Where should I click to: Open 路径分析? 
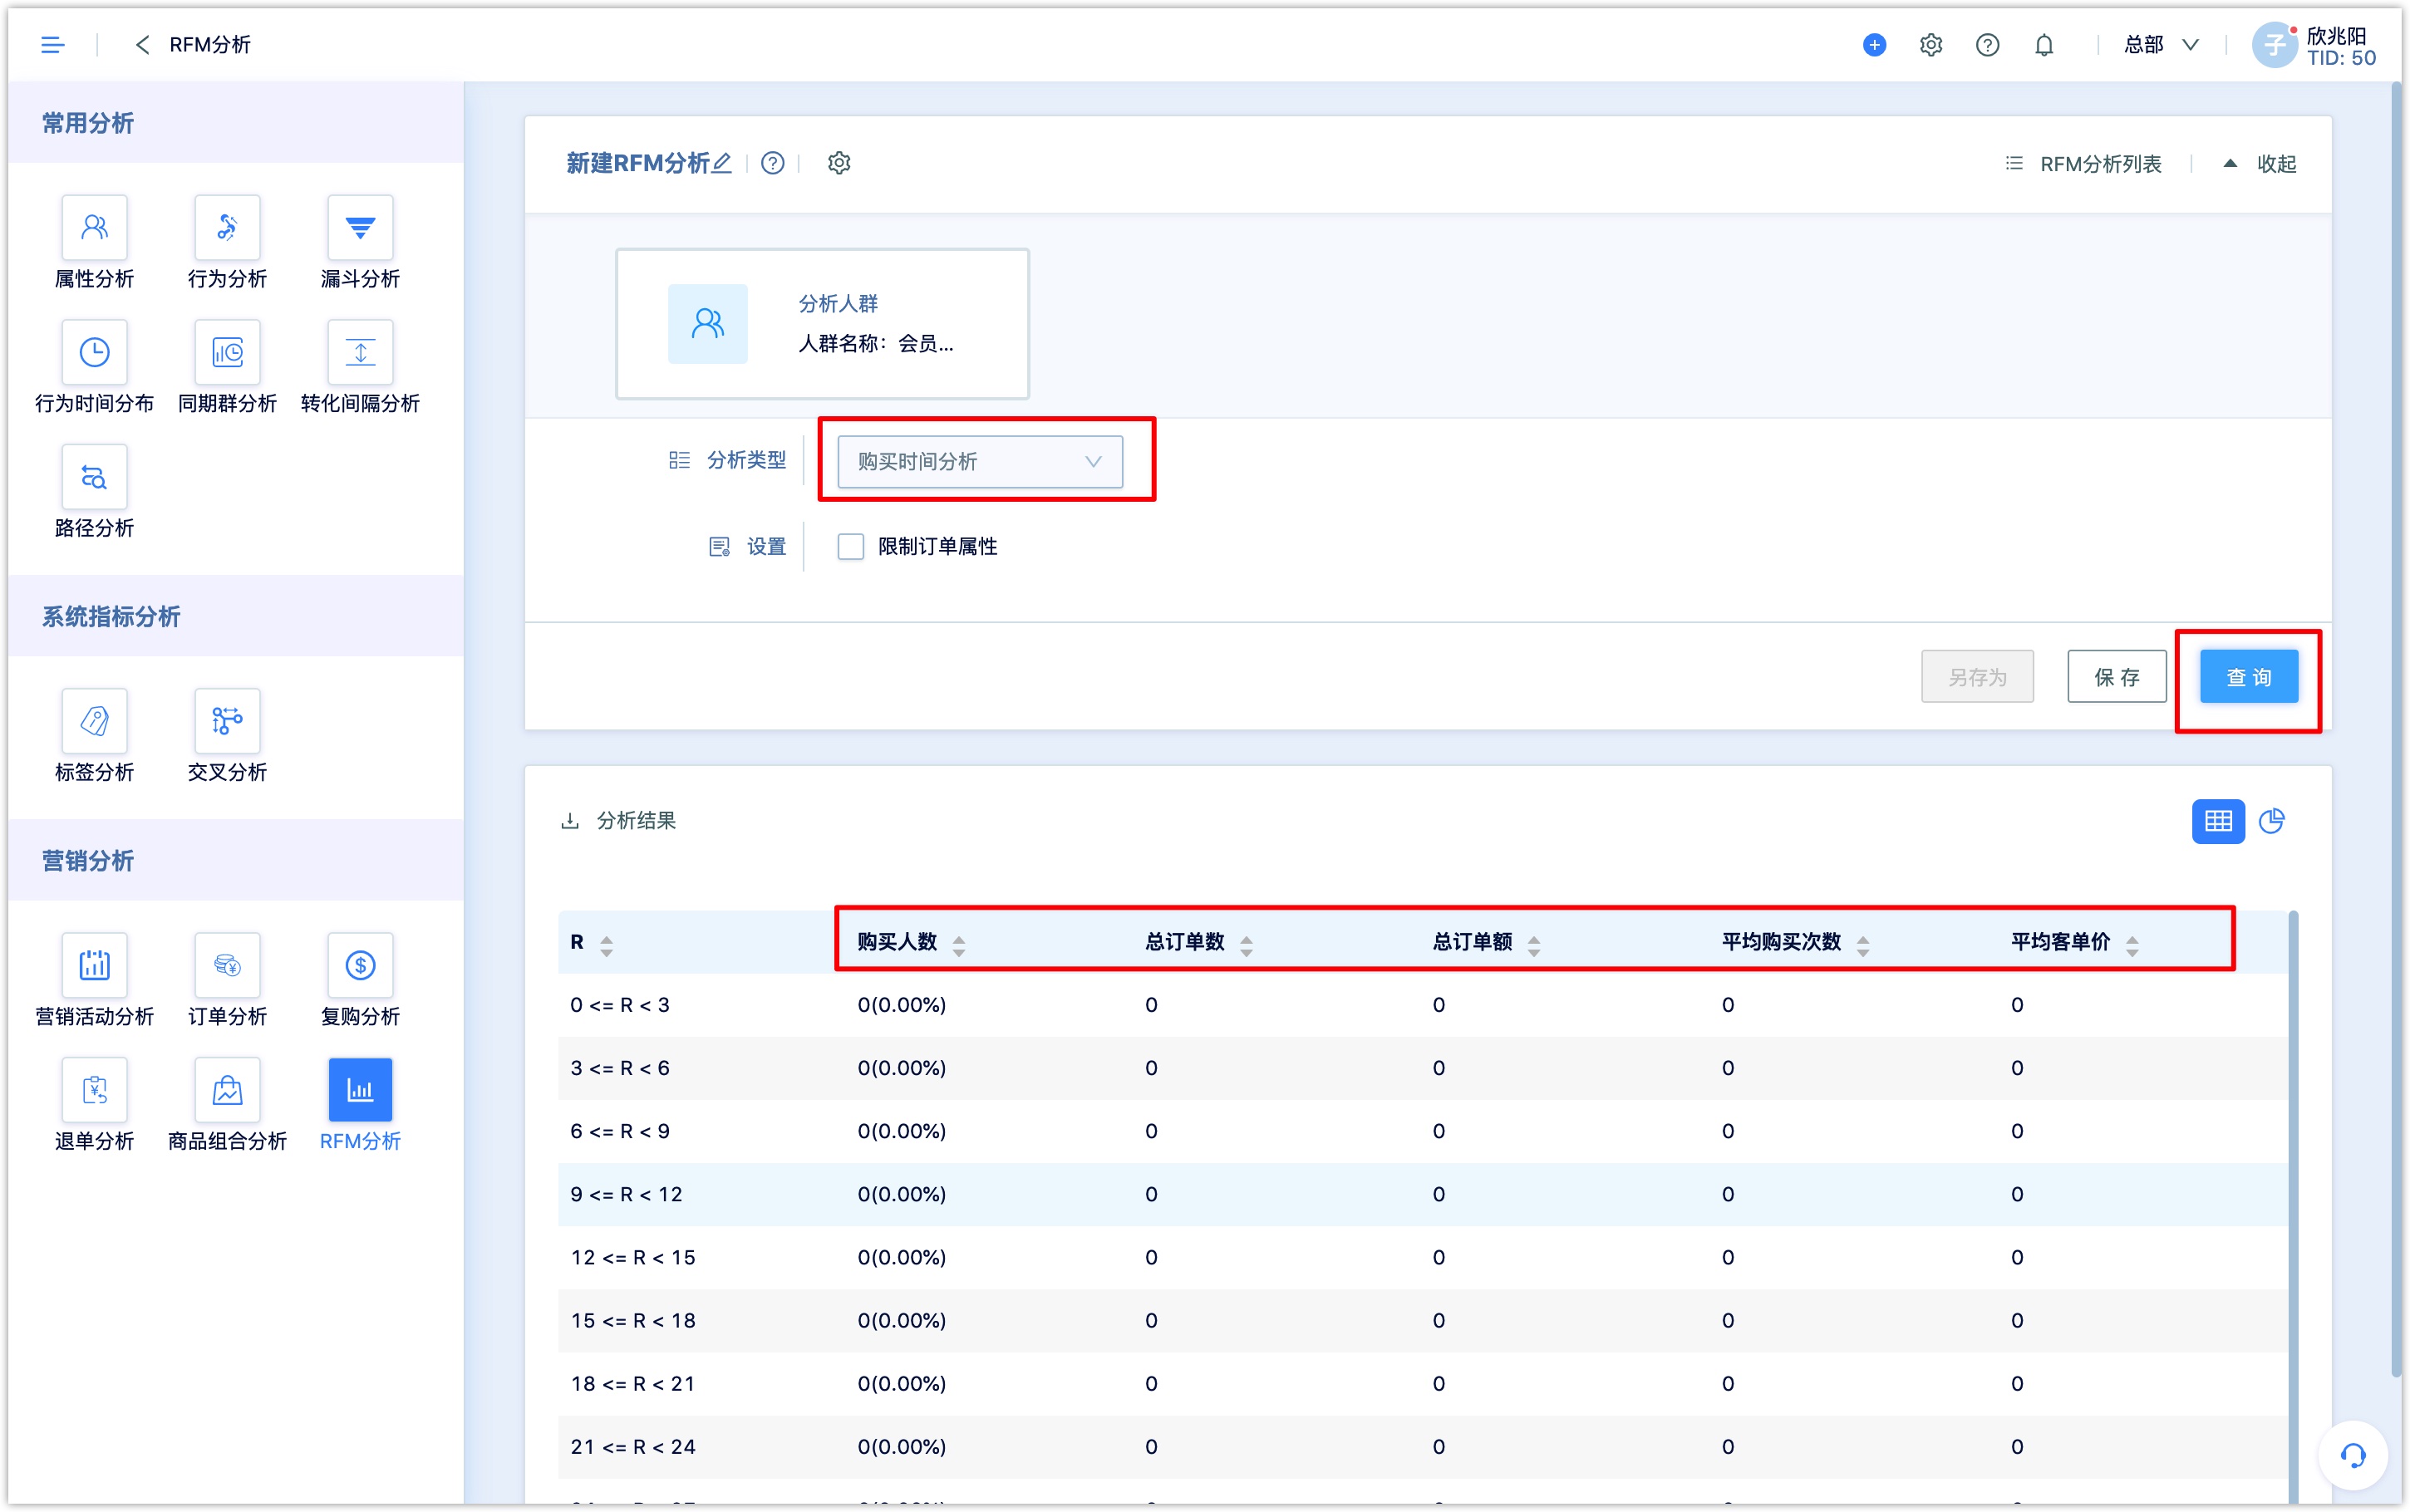[x=94, y=492]
